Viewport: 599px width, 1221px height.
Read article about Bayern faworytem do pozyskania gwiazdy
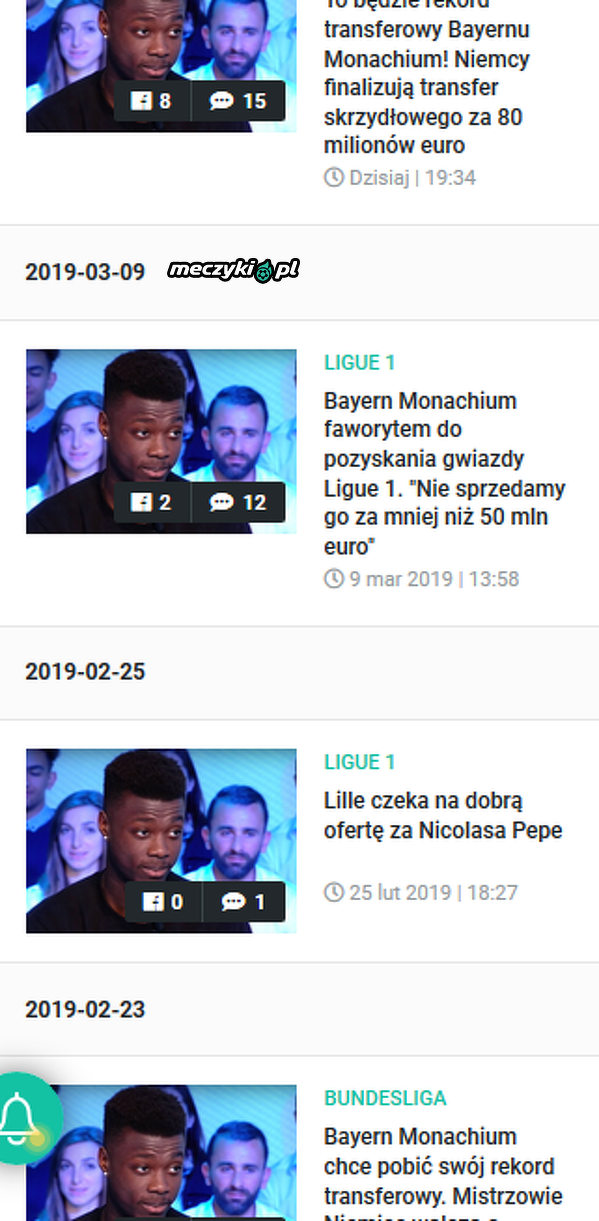444,474
